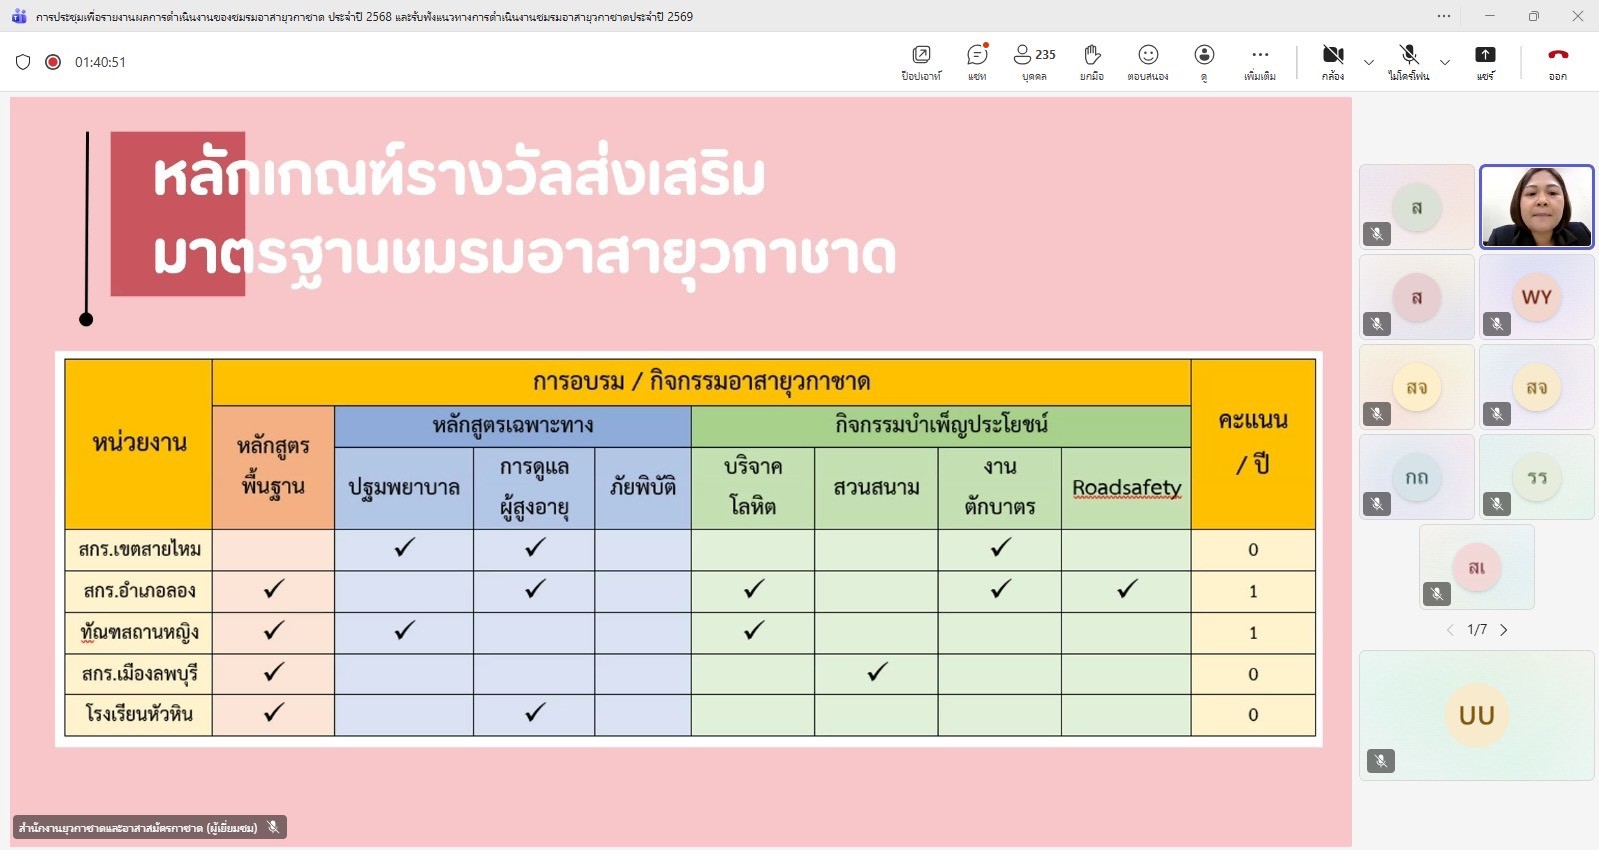Expand camera device options arrow
The height and width of the screenshot is (850, 1599).
pos(1369,62)
